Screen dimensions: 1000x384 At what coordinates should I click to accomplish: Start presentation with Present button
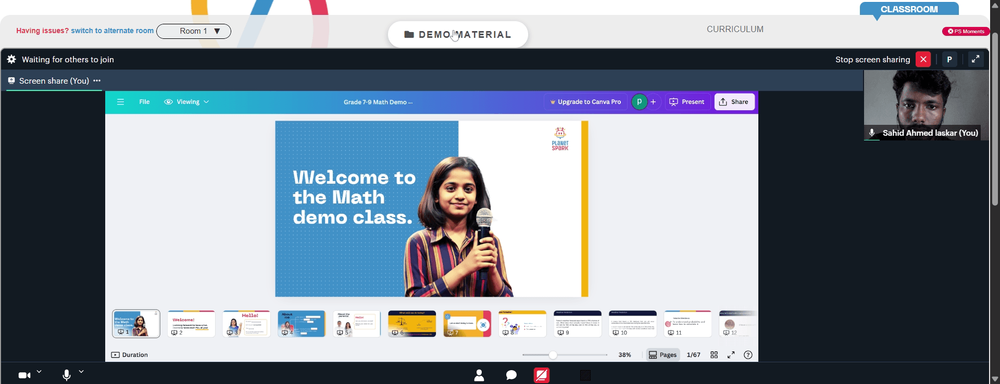(688, 101)
